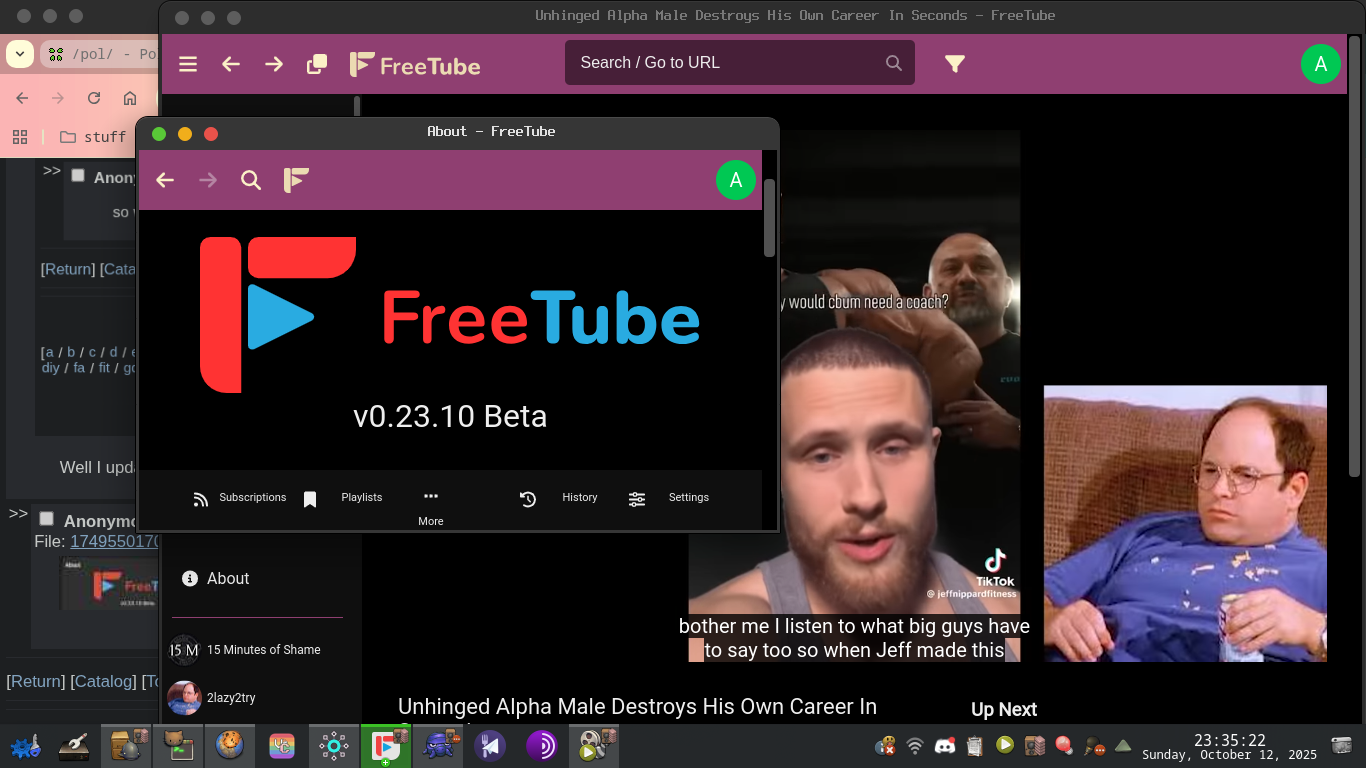
Task: Click the video player showing the TikTok clip
Action: pos(854,395)
